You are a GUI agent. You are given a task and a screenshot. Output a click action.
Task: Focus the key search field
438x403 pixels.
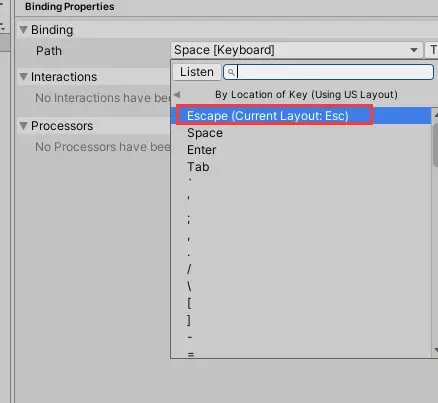click(328, 72)
